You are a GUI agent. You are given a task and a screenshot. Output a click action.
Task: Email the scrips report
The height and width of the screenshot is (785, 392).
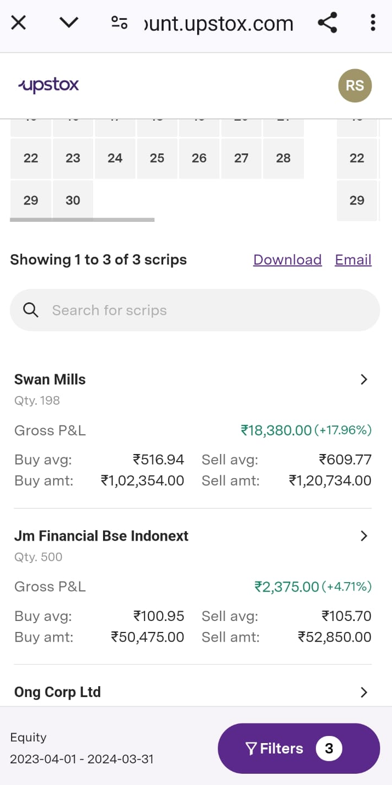point(353,260)
